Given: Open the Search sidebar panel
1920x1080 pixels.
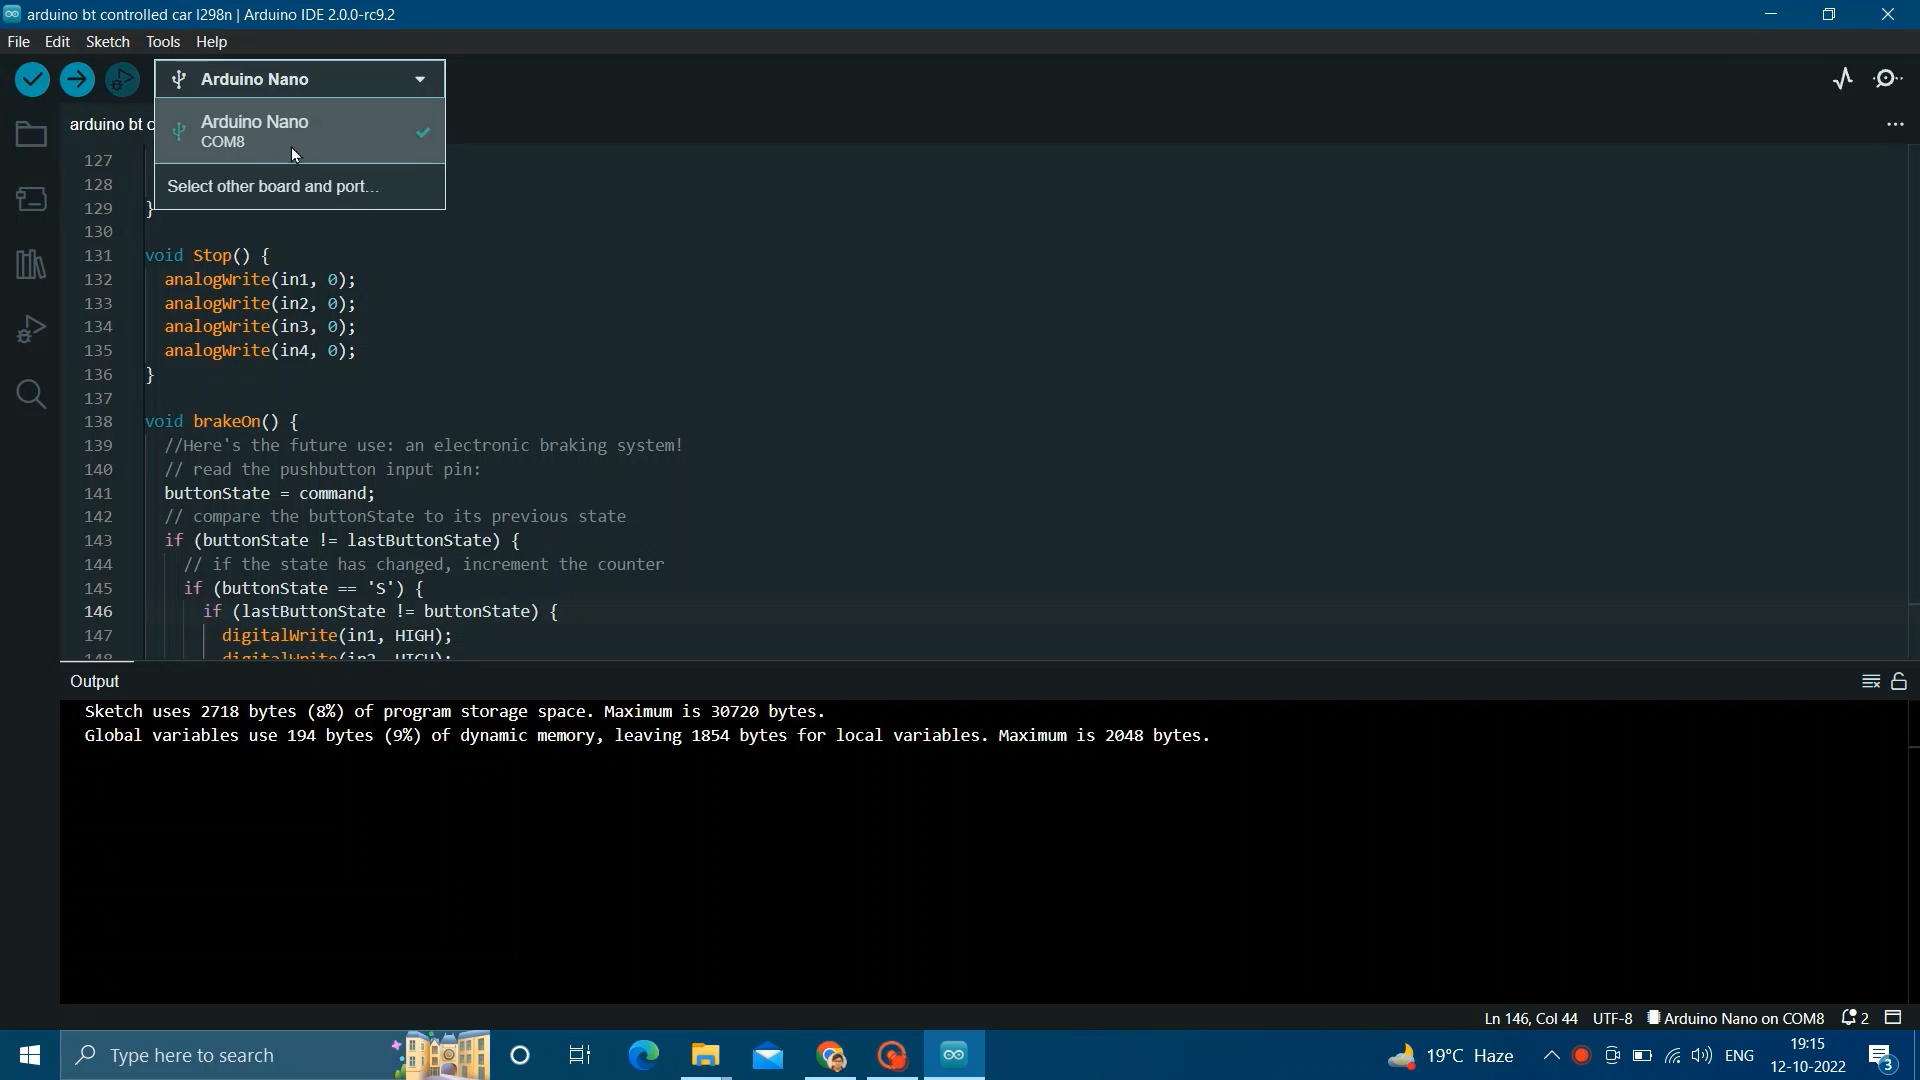Looking at the screenshot, I should [x=31, y=394].
